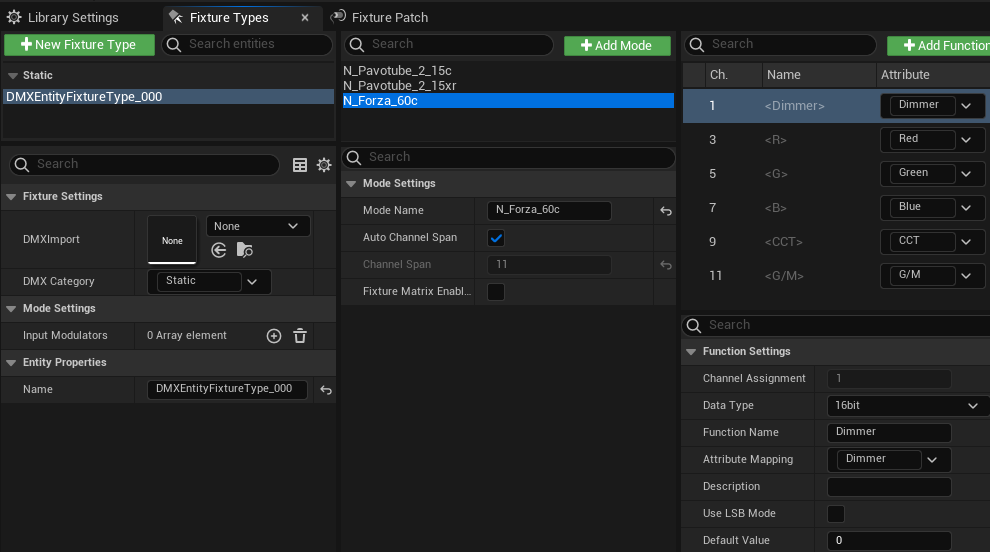Delete all Input Modulators array elements

[x=300, y=336]
